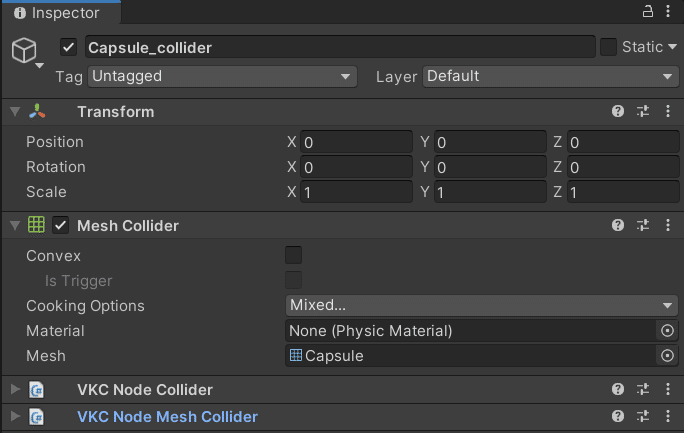Open the Inspector panel kebab menu
The width and height of the screenshot is (684, 433).
click(668, 11)
